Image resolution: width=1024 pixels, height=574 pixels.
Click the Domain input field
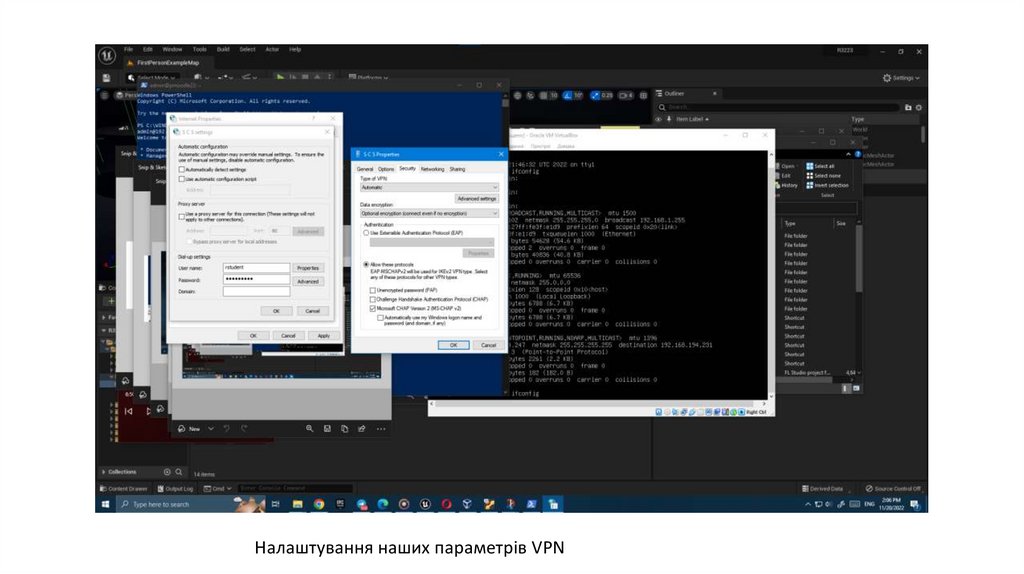256,291
